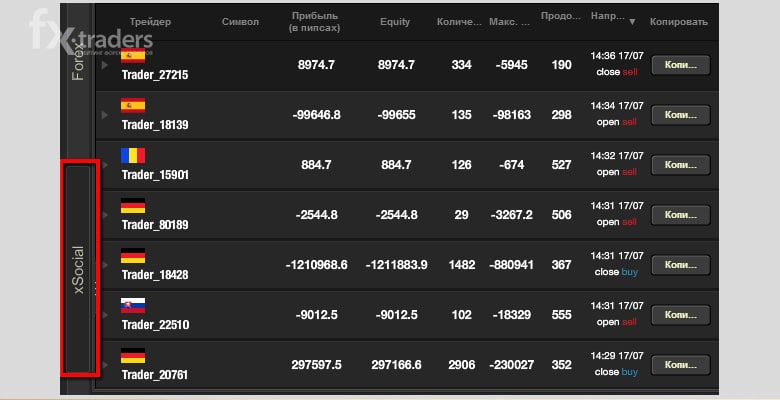
Task: Expand the Trader_20761 row arrow
Action: point(104,365)
